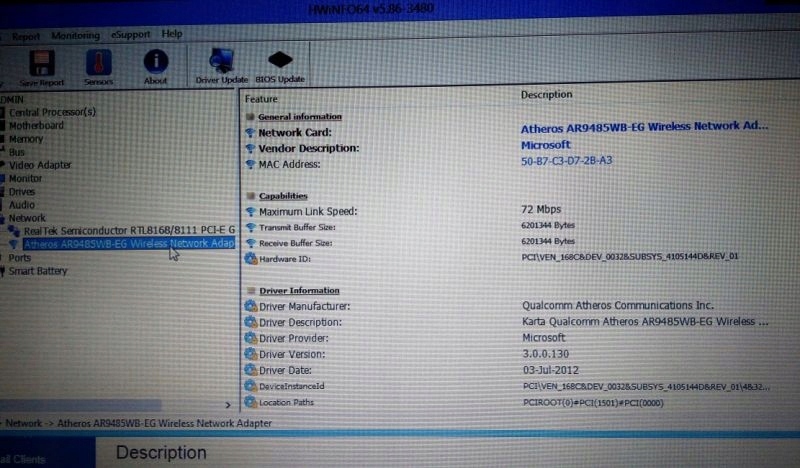Click the MAC Address row icon
This screenshot has width=800, height=468.
tap(250, 164)
